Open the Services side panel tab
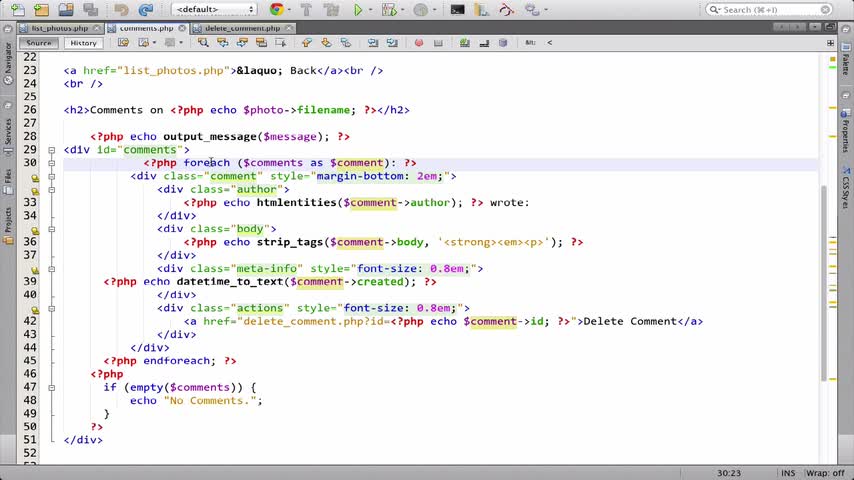 coord(8,137)
